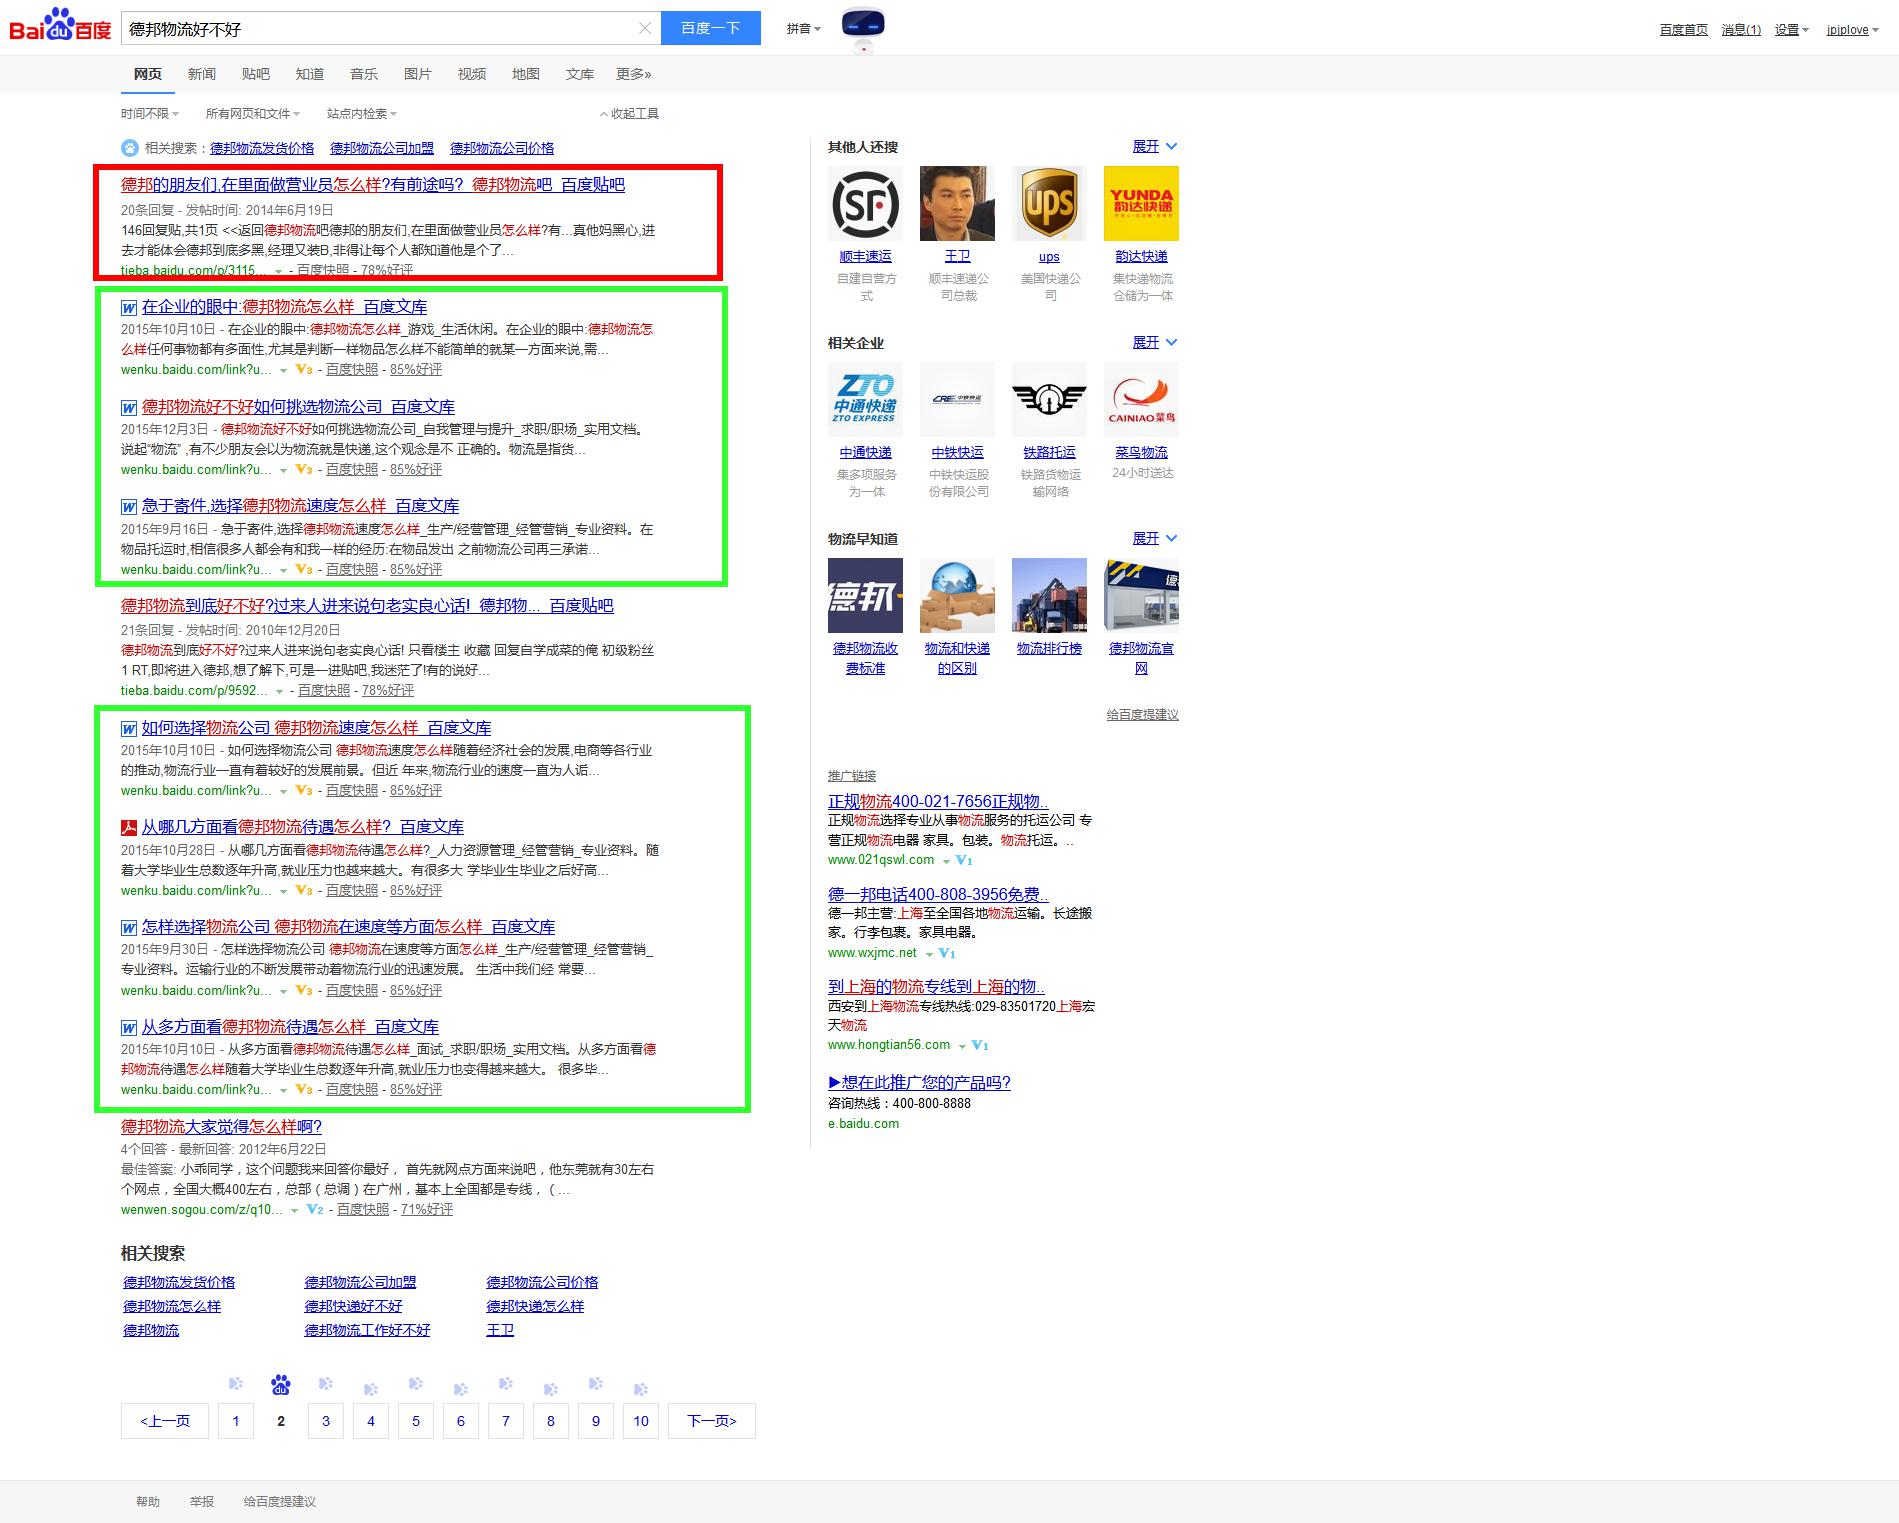
Task: Clear the search box with X icon
Action: [645, 28]
